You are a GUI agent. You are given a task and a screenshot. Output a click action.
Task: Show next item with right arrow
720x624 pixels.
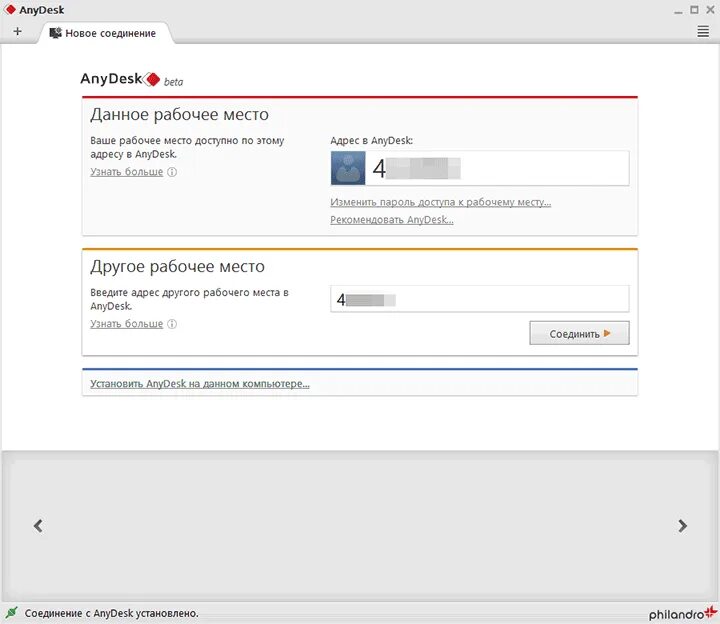pyautogui.click(x=682, y=526)
